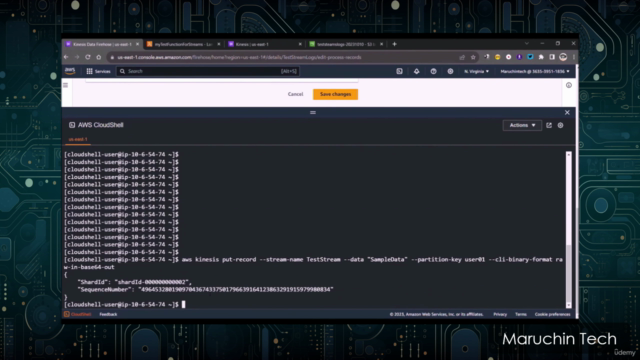Expand the CloudShell Actions dropdown
Viewport: 640px width, 360px height.
coord(522,125)
